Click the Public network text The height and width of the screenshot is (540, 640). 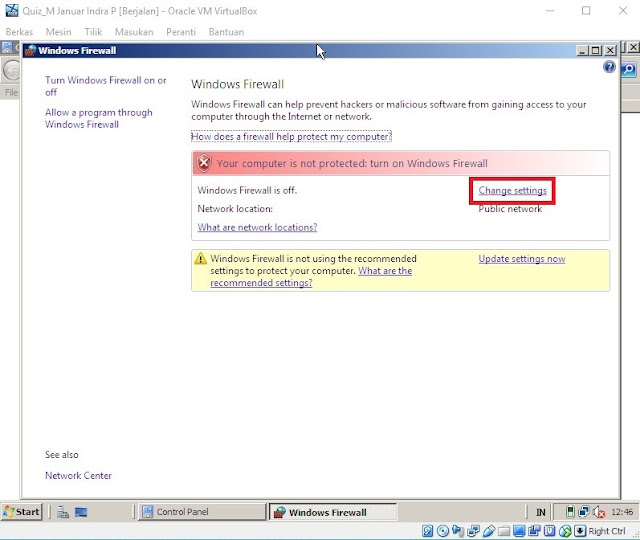tap(510, 209)
